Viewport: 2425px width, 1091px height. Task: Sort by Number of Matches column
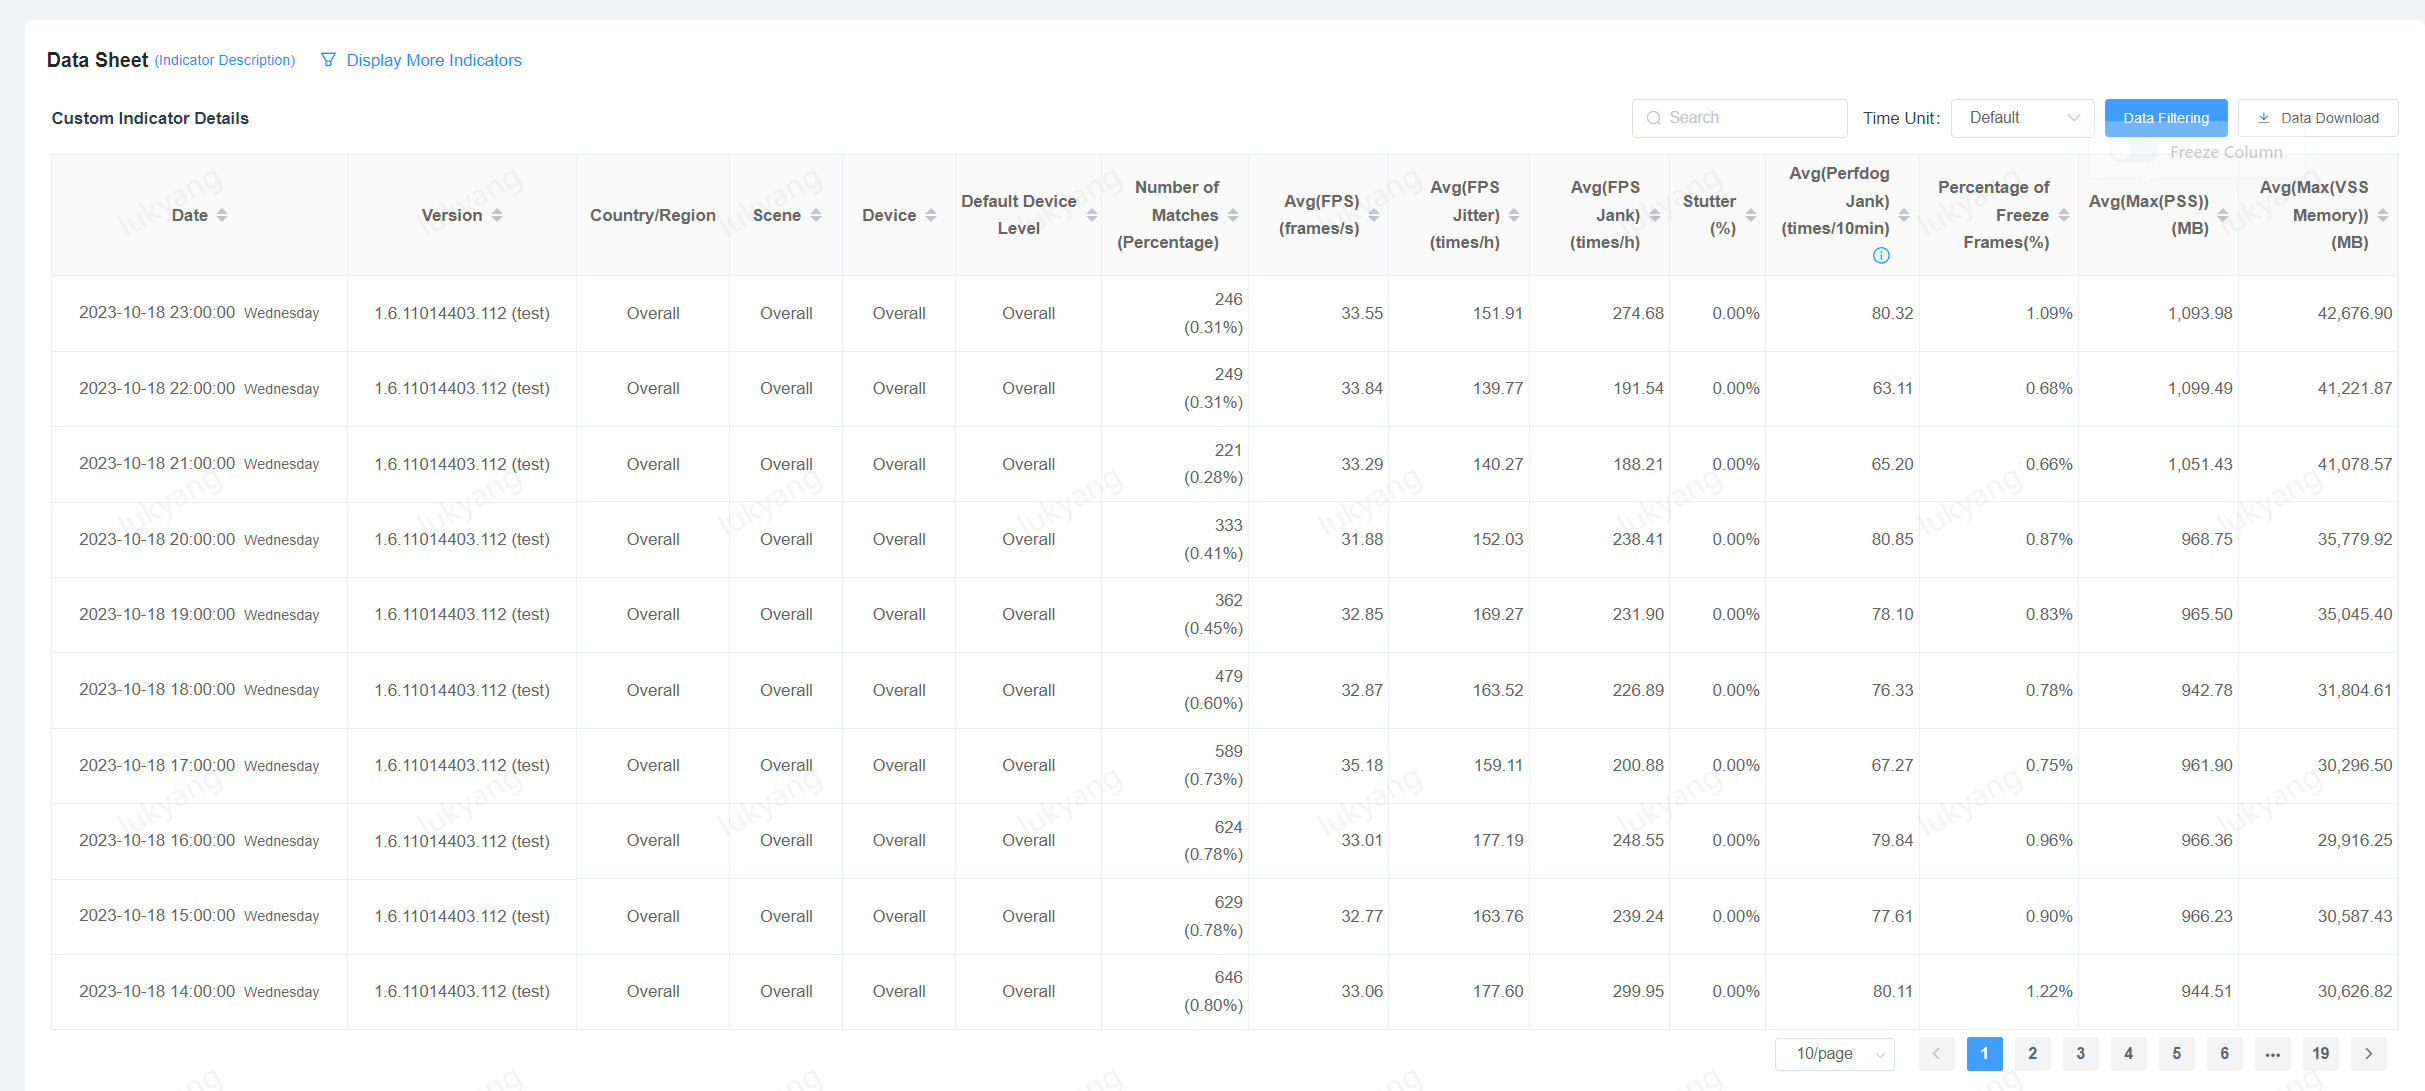click(1233, 215)
